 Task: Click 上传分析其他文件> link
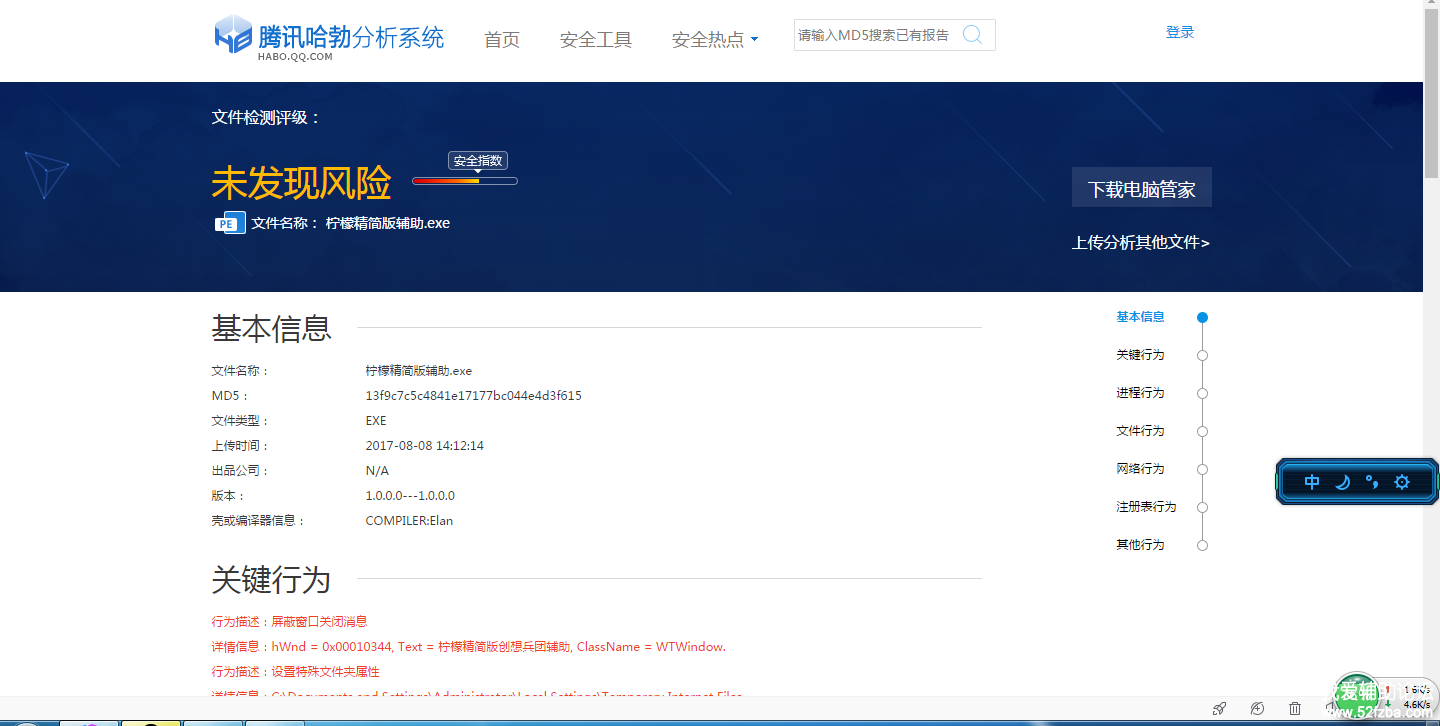(1141, 242)
